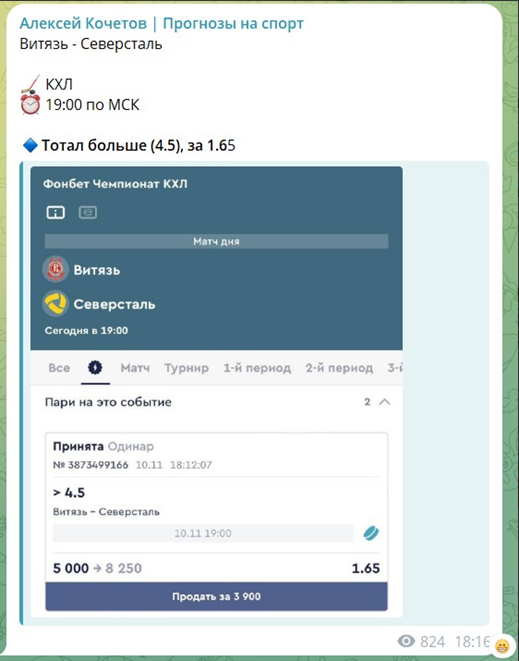Click the Витязь – Северсталь text in bet card

point(106,512)
